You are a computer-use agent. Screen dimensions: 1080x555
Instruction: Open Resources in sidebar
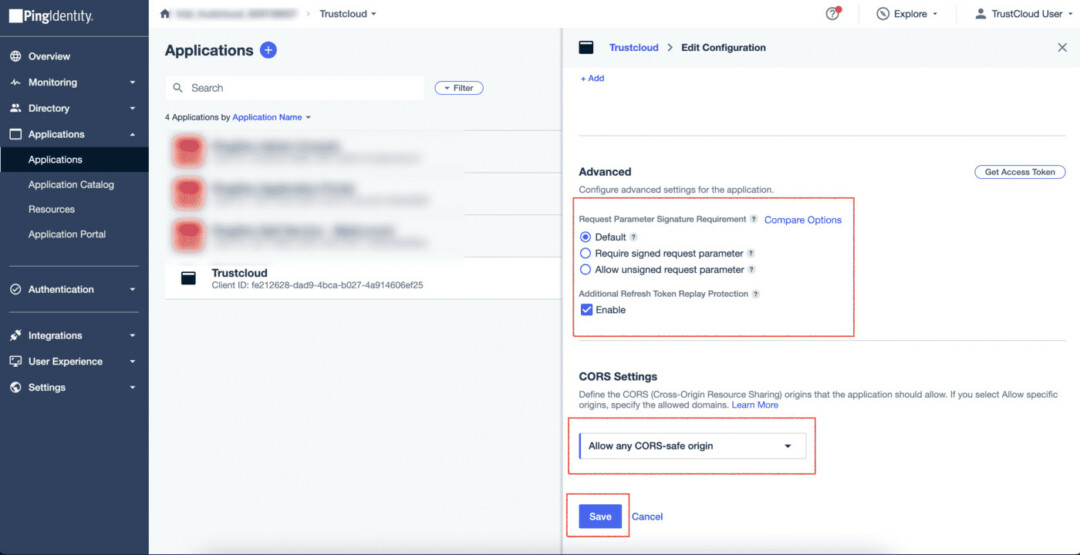pyautogui.click(x=52, y=209)
